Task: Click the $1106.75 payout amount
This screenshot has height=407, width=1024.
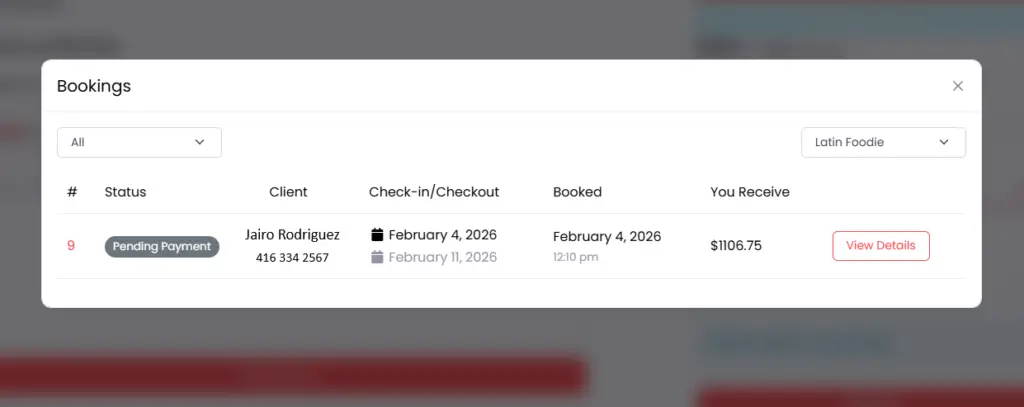Action: point(736,246)
